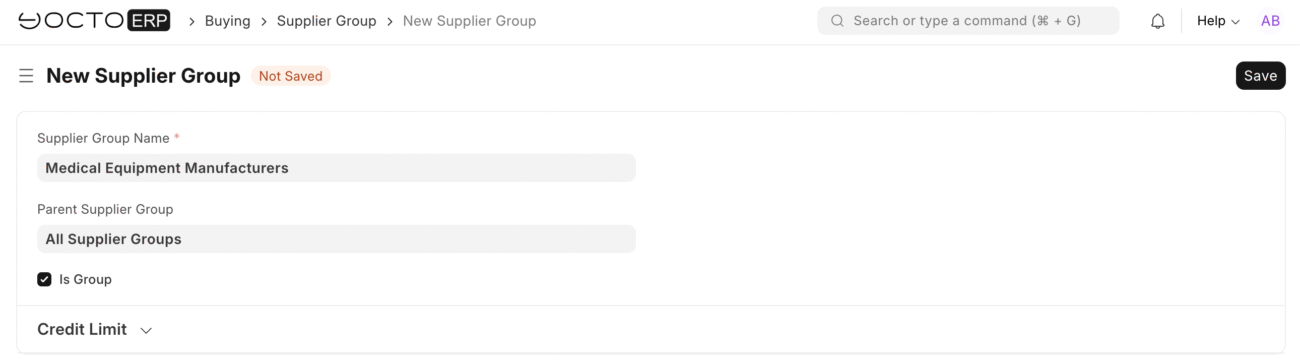Screen dimensions: 1300x360
Task: Collapse the Credit Limit section heading
Action: coord(82,329)
